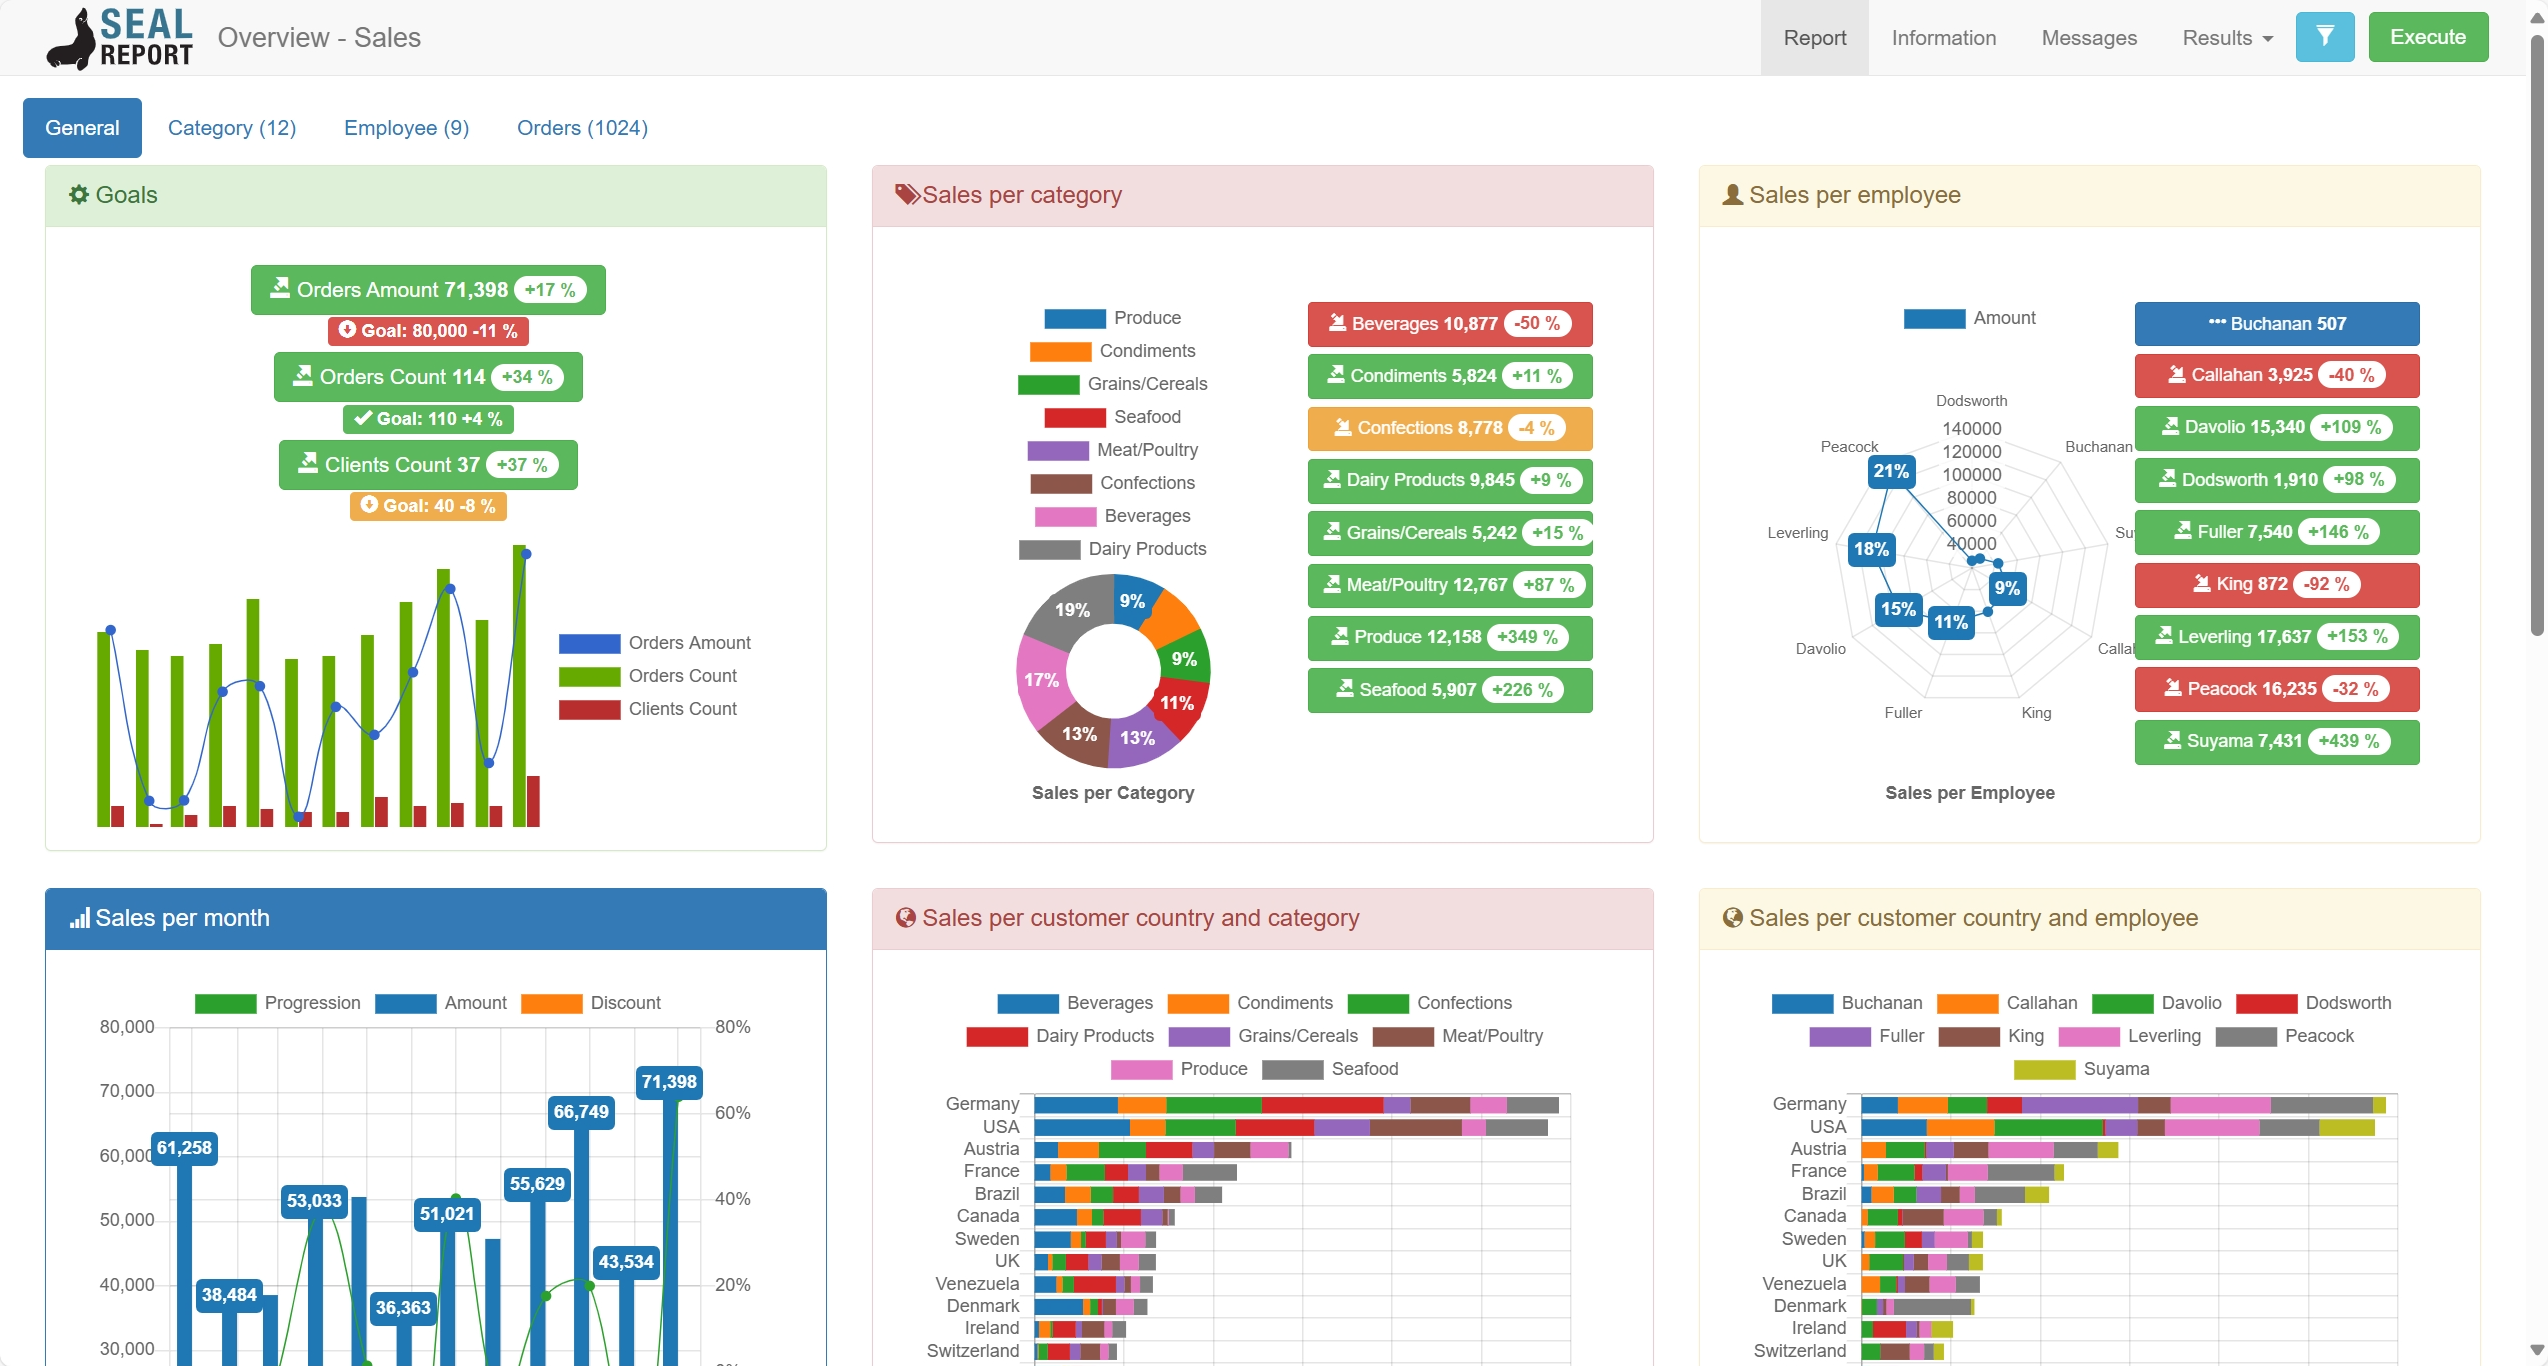This screenshot has width=2548, height=1366.
Task: Switch to the Category (12) tab
Action: click(232, 128)
